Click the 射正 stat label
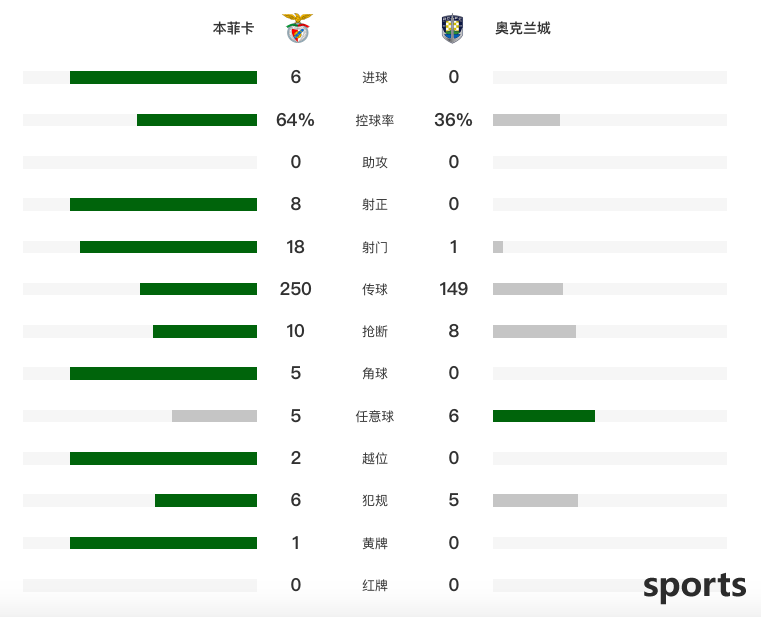This screenshot has height=617, width=761. [x=375, y=205]
